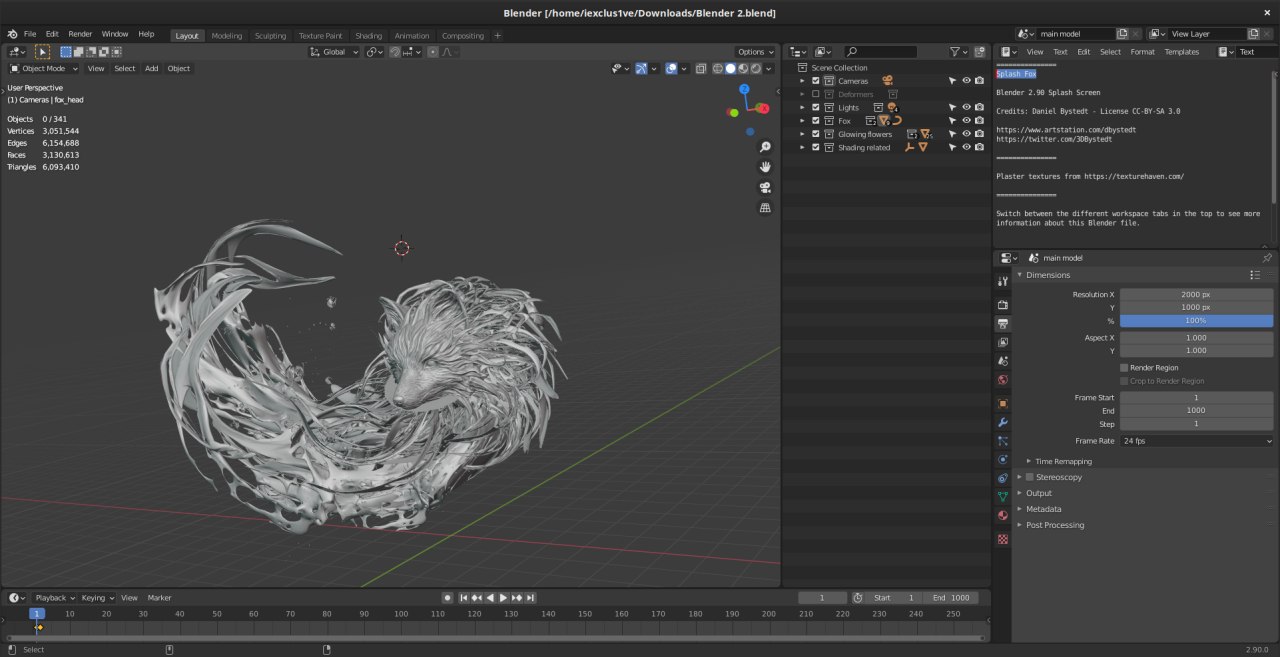The image size is (1280, 657).
Task: Open the Scene properties tab
Action: pyautogui.click(x=1003, y=361)
